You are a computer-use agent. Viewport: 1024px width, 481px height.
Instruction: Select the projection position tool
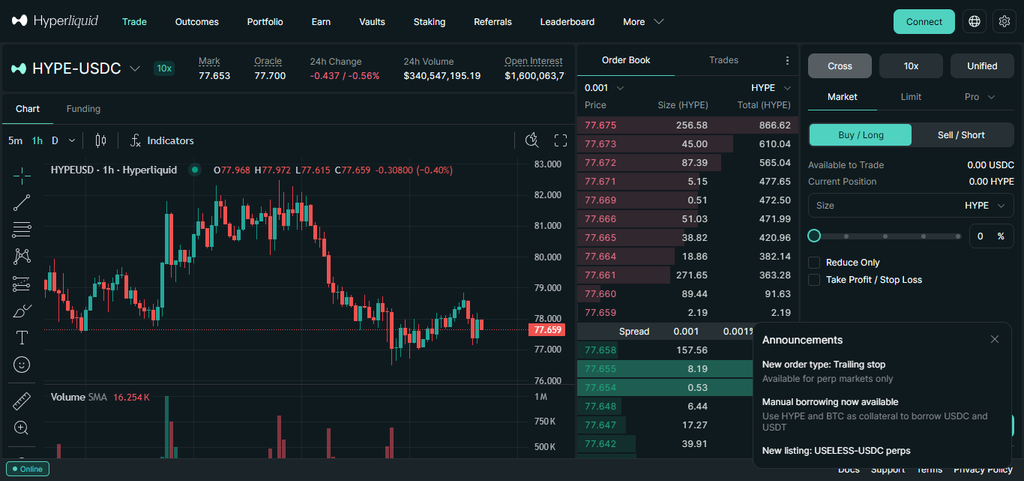coord(22,284)
